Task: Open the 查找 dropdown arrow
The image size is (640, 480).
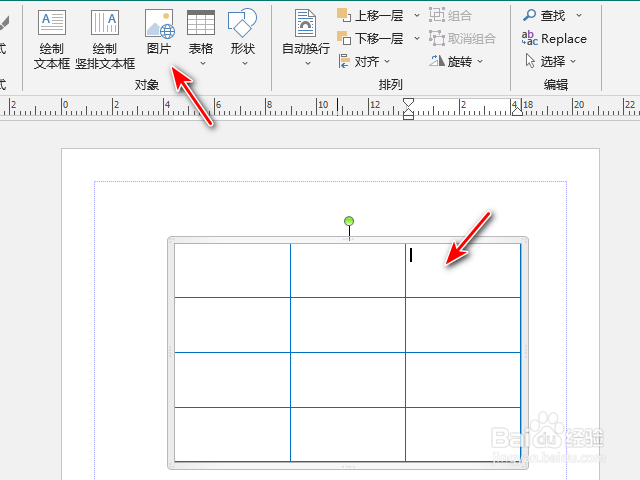Action: point(579,16)
